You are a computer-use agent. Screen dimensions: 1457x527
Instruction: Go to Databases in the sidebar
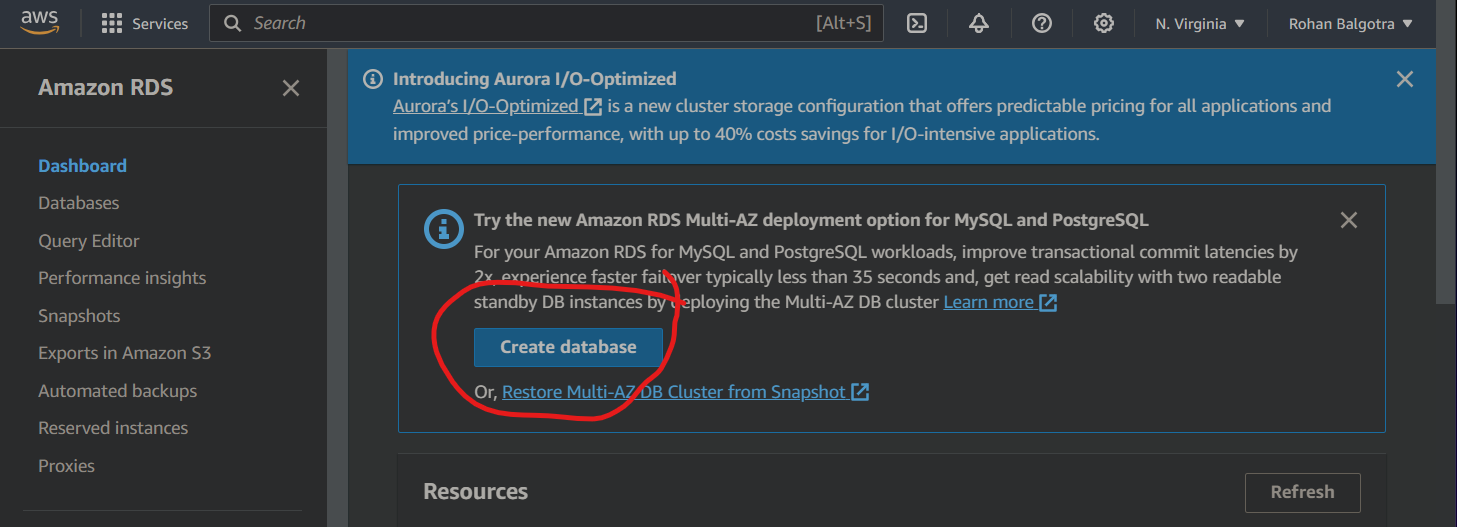point(78,203)
